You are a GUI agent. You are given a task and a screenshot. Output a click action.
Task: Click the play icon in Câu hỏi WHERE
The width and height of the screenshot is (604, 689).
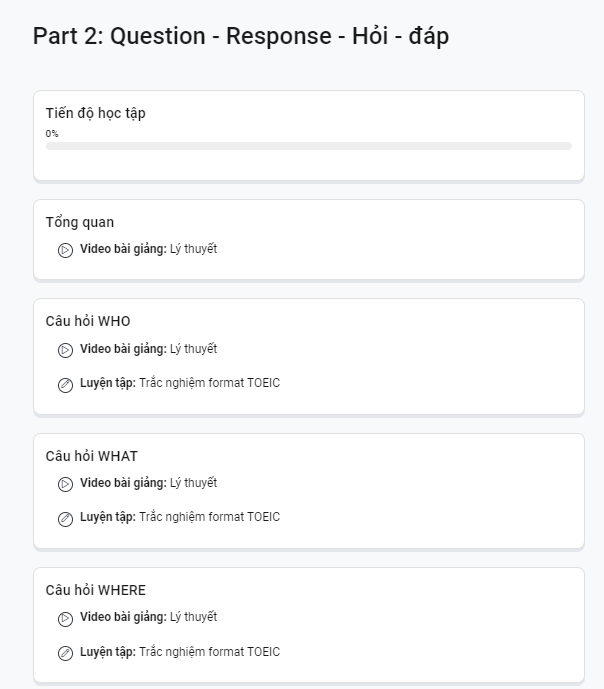[x=65, y=619]
